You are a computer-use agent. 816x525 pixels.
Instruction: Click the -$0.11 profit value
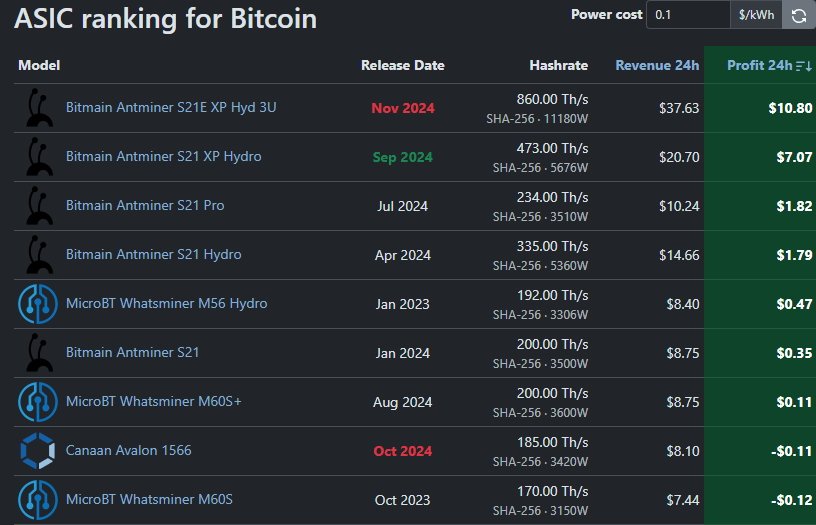pyautogui.click(x=792, y=451)
